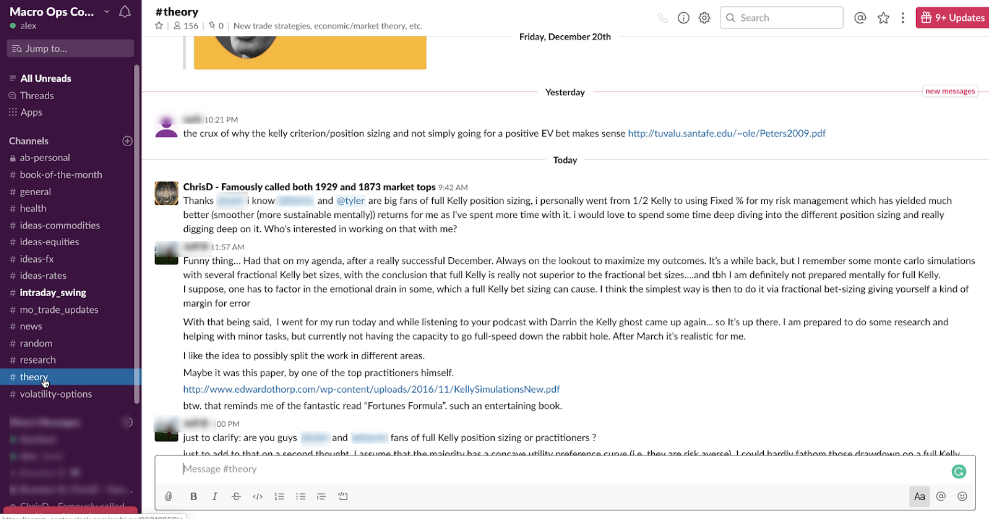Open the general channel

(x=35, y=192)
